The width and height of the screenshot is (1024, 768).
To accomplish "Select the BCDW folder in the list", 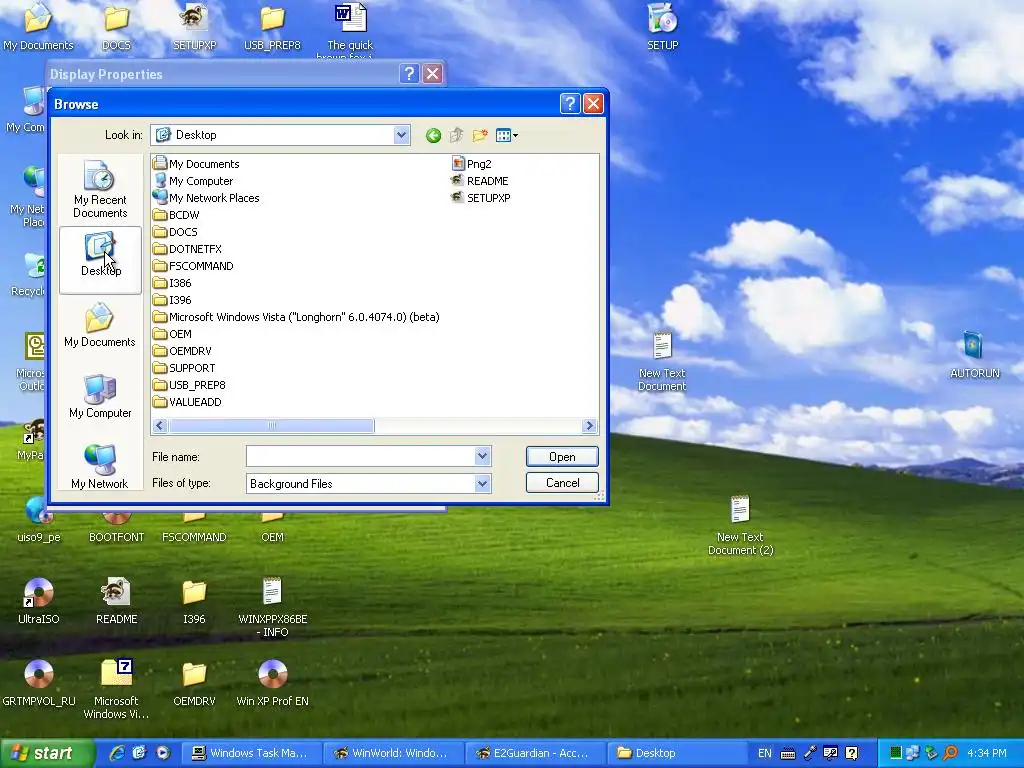I will 176,215.
